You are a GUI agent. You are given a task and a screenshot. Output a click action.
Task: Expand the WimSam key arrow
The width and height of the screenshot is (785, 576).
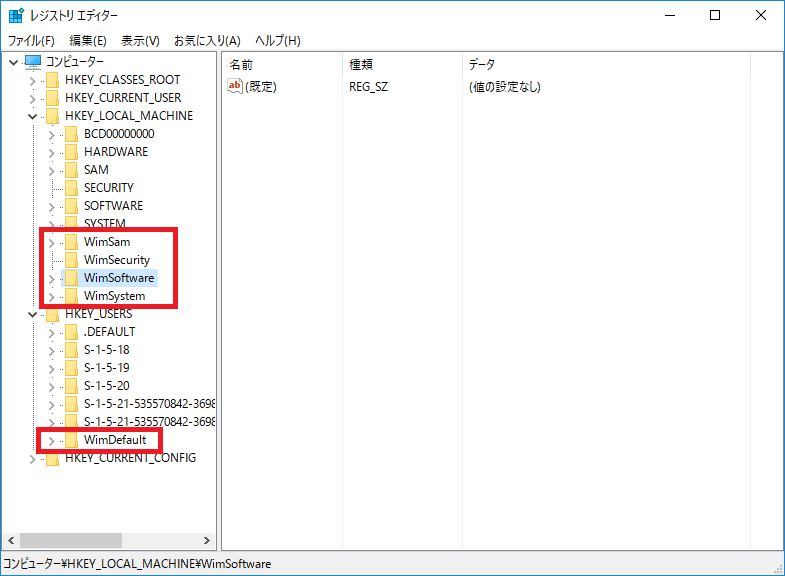[x=51, y=243]
